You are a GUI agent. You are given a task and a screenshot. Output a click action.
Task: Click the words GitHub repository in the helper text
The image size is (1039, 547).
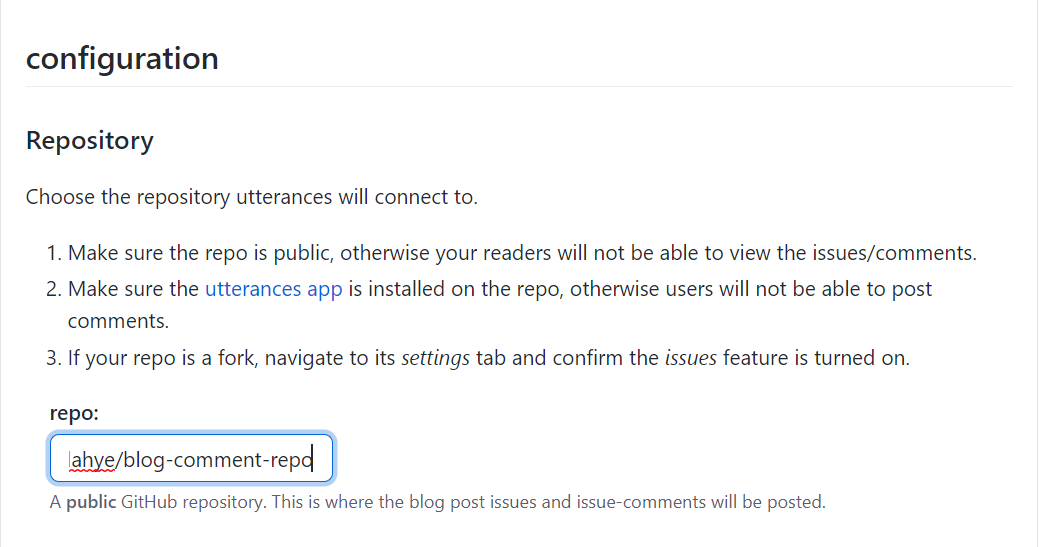pos(193,502)
